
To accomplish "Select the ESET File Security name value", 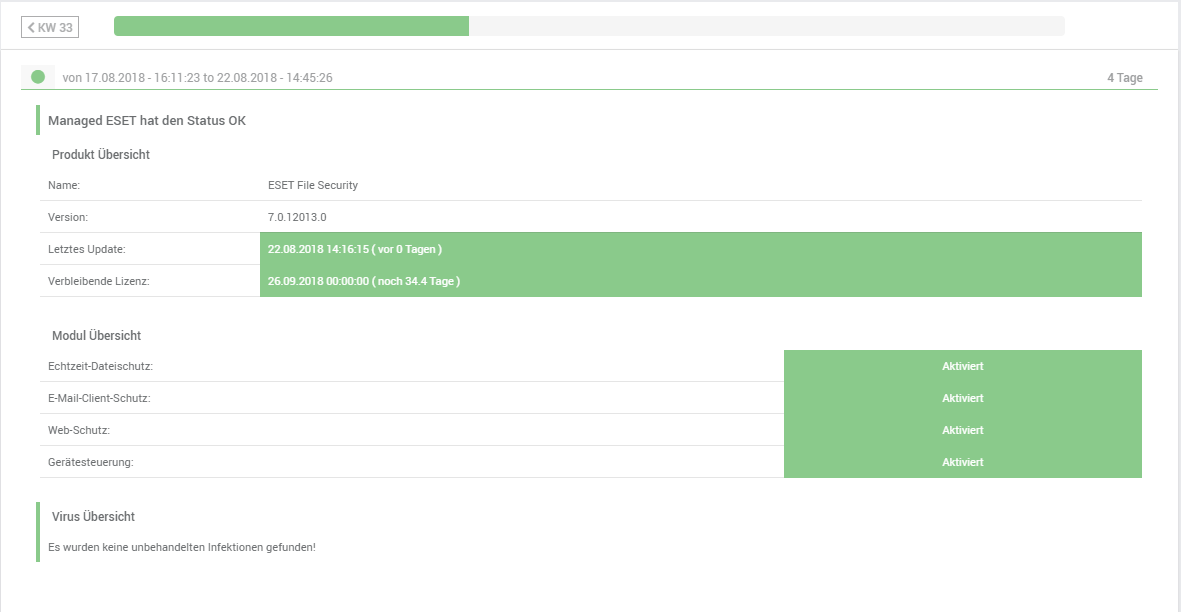I will coord(313,185).
